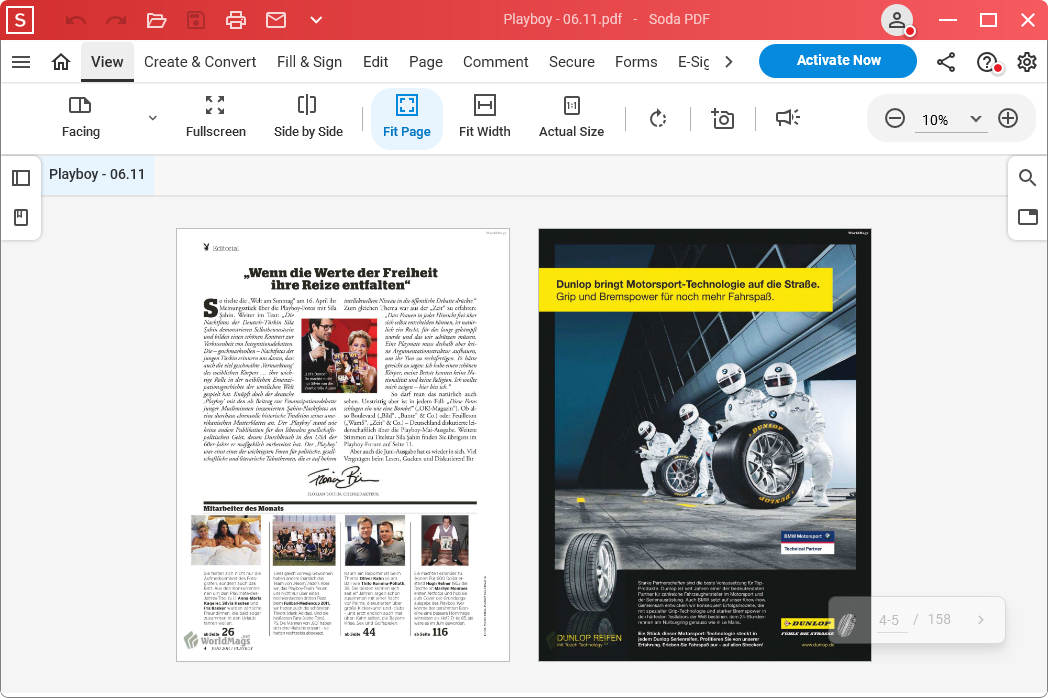Image resolution: width=1048 pixels, height=698 pixels.
Task: Go to the next page with arrow
Action: pos(980,620)
